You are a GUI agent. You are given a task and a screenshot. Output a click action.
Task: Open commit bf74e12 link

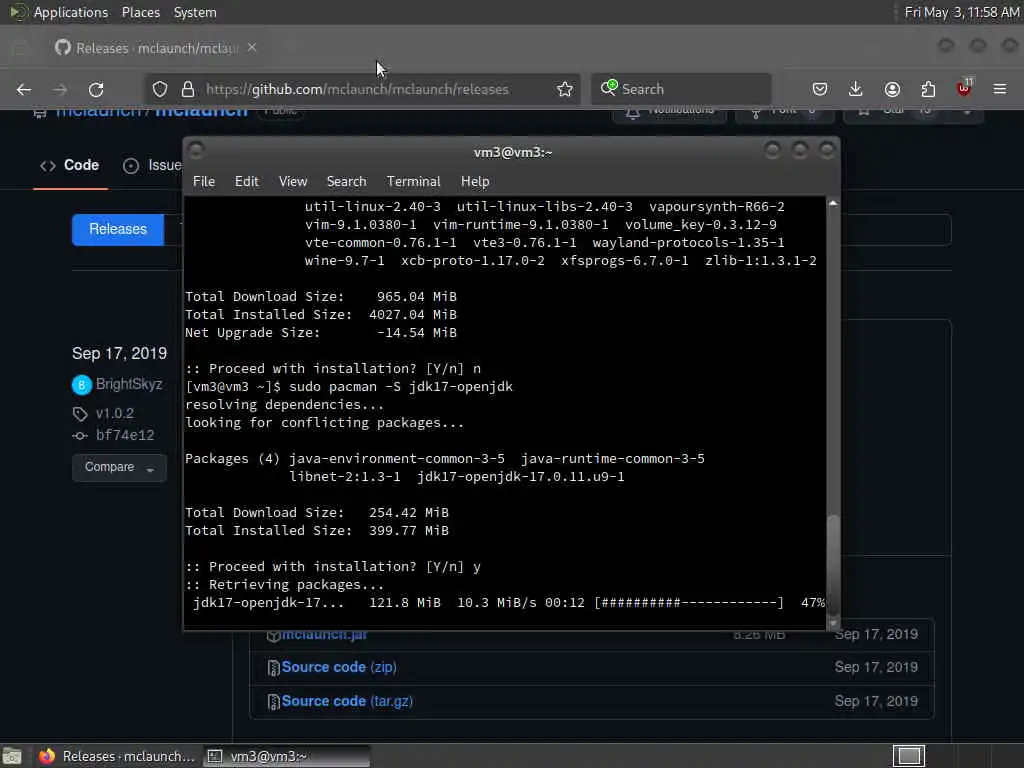point(125,435)
